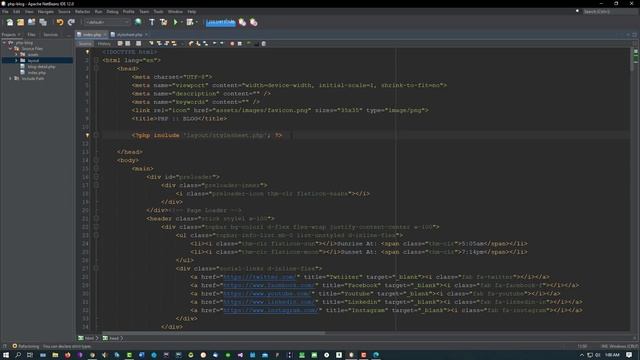Click the editor horizontal scrollbar
The height and width of the screenshot is (360, 640).
213,333
